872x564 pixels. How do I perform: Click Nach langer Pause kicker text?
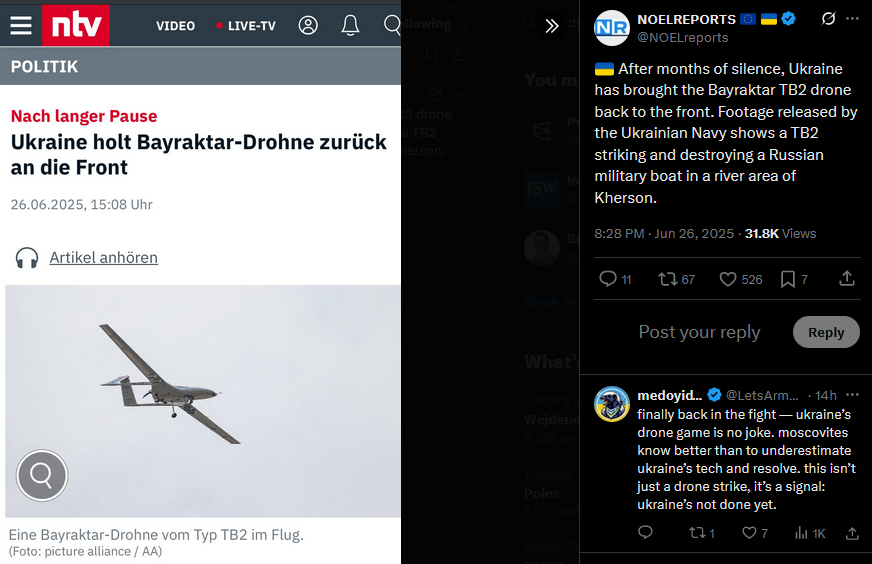[x=84, y=116]
